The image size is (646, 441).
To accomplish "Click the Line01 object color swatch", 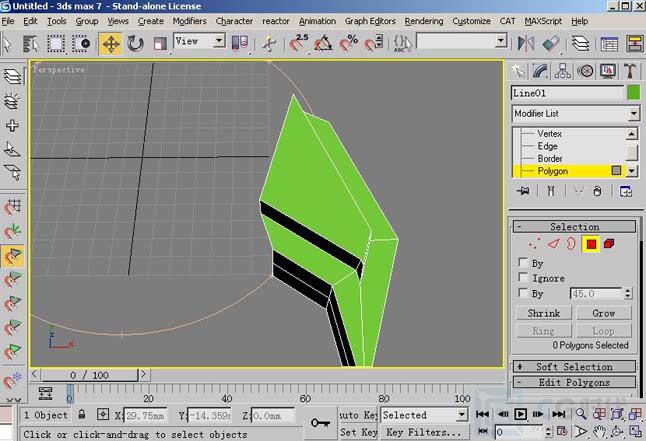I will (x=633, y=93).
